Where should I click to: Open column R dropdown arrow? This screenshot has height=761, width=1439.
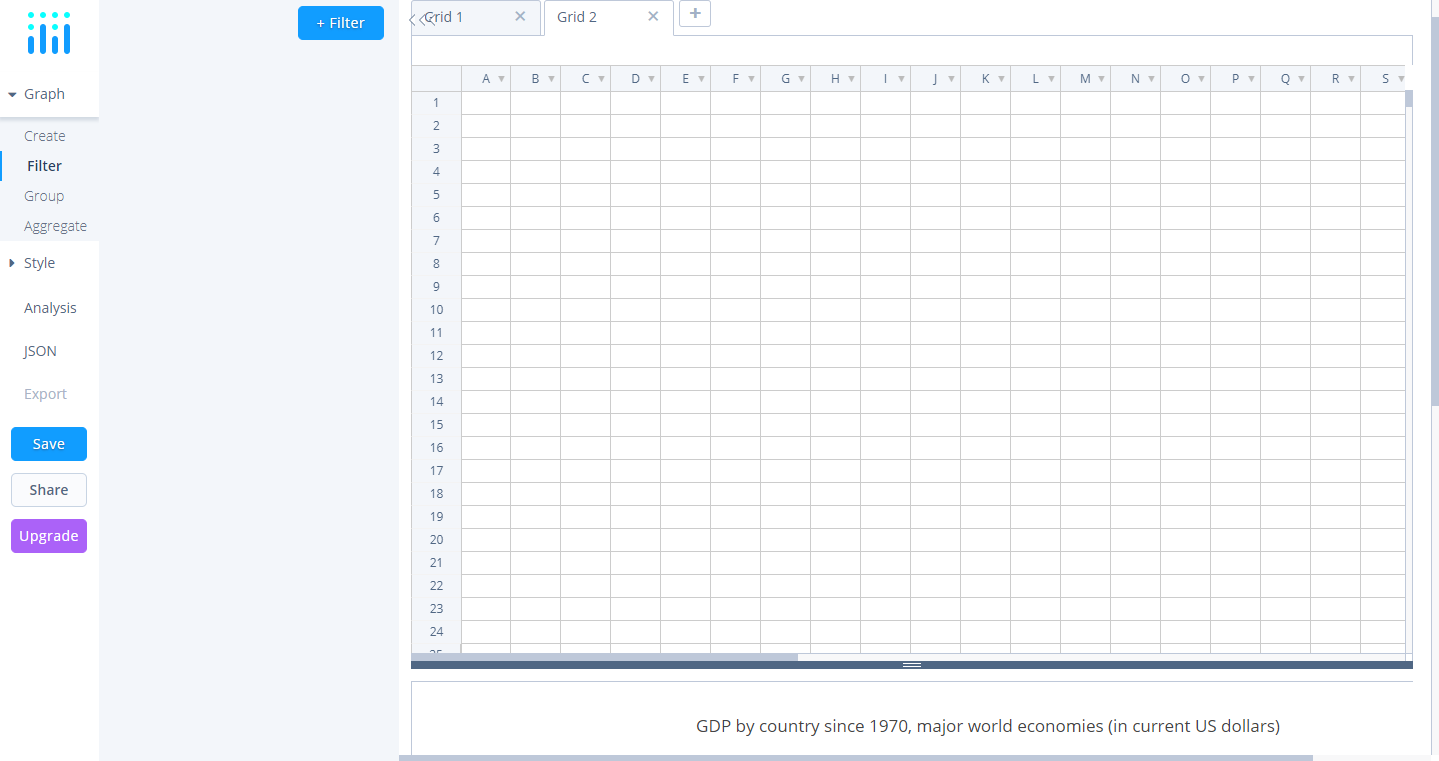click(1351, 79)
